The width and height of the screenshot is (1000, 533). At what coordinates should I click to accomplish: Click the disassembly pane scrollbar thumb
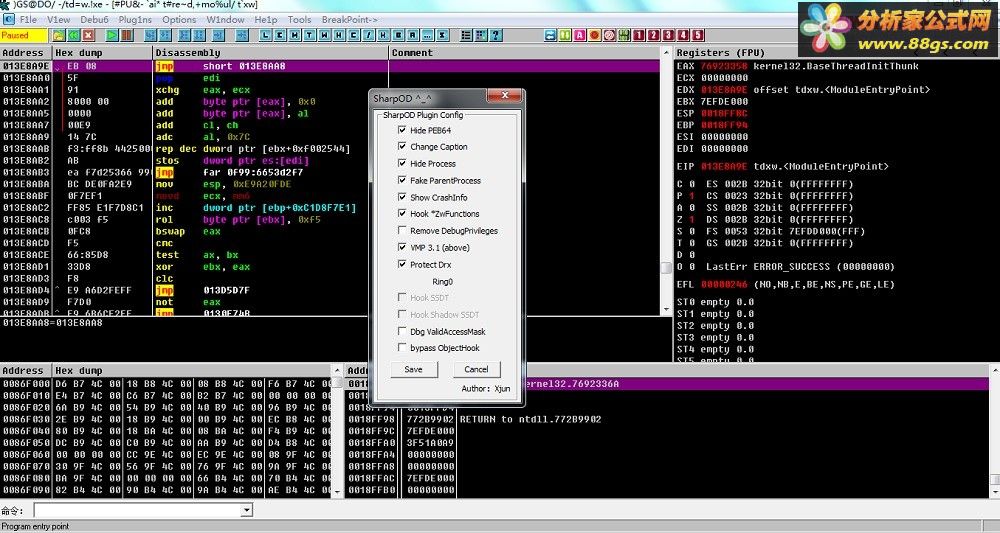[666, 268]
